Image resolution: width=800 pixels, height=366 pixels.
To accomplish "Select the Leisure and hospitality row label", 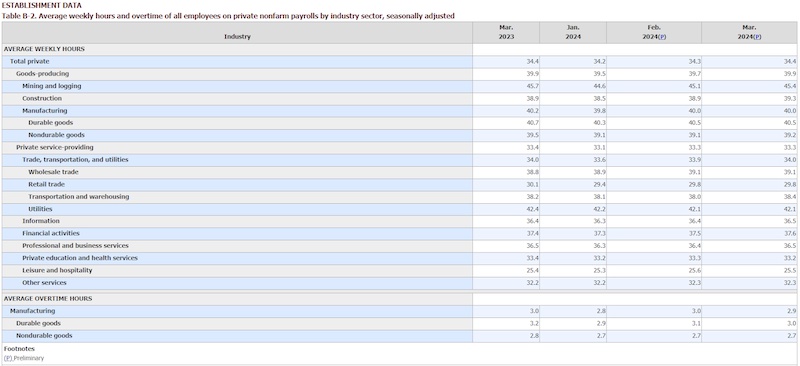I will (57, 270).
